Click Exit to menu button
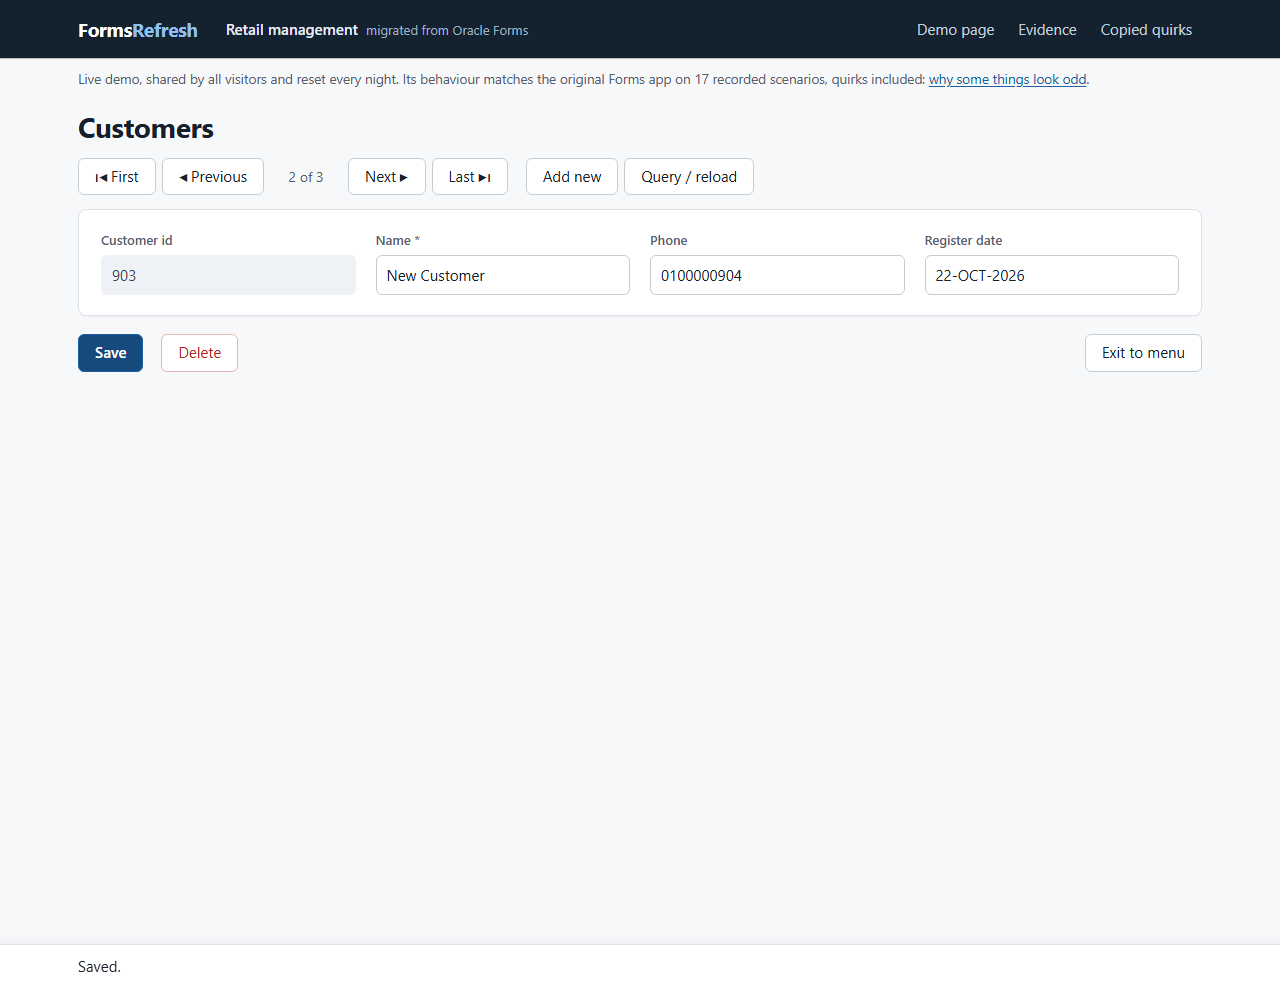Screen dimensions: 1280x1000 1143,353
